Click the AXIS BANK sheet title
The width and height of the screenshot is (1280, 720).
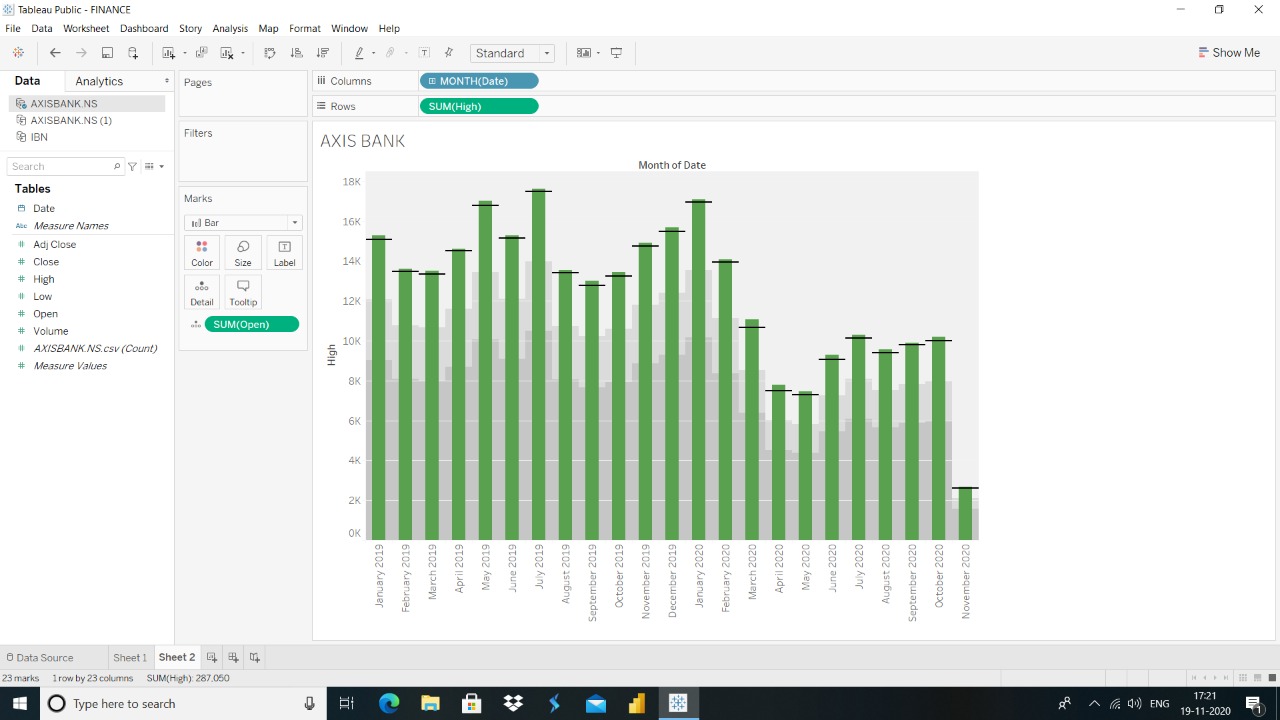[363, 141]
